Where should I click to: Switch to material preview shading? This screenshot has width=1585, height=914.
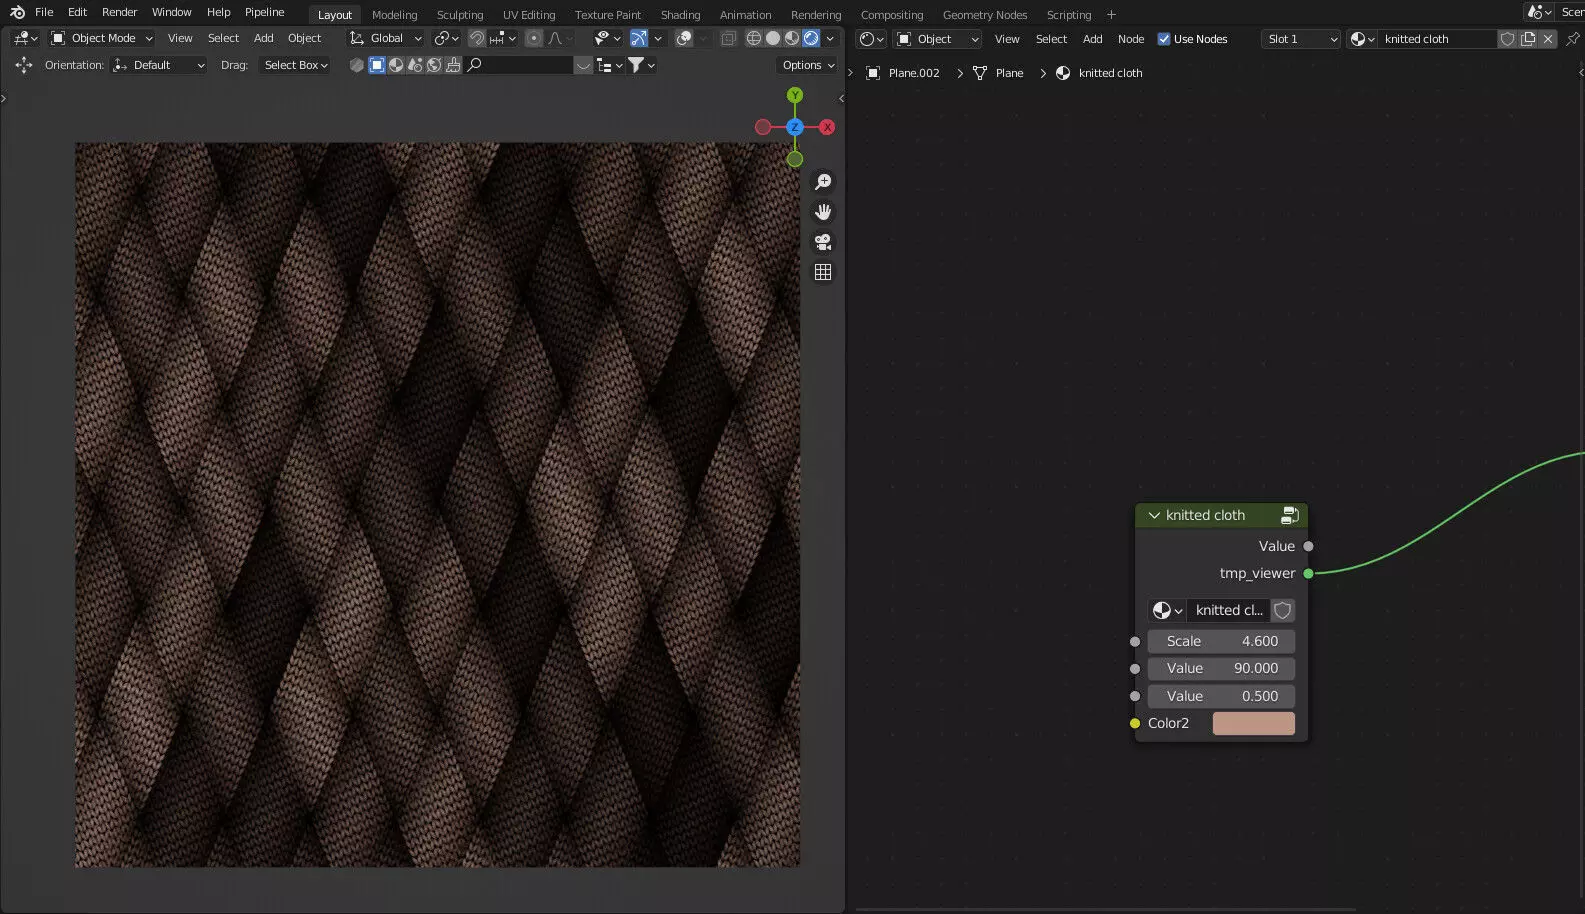792,38
